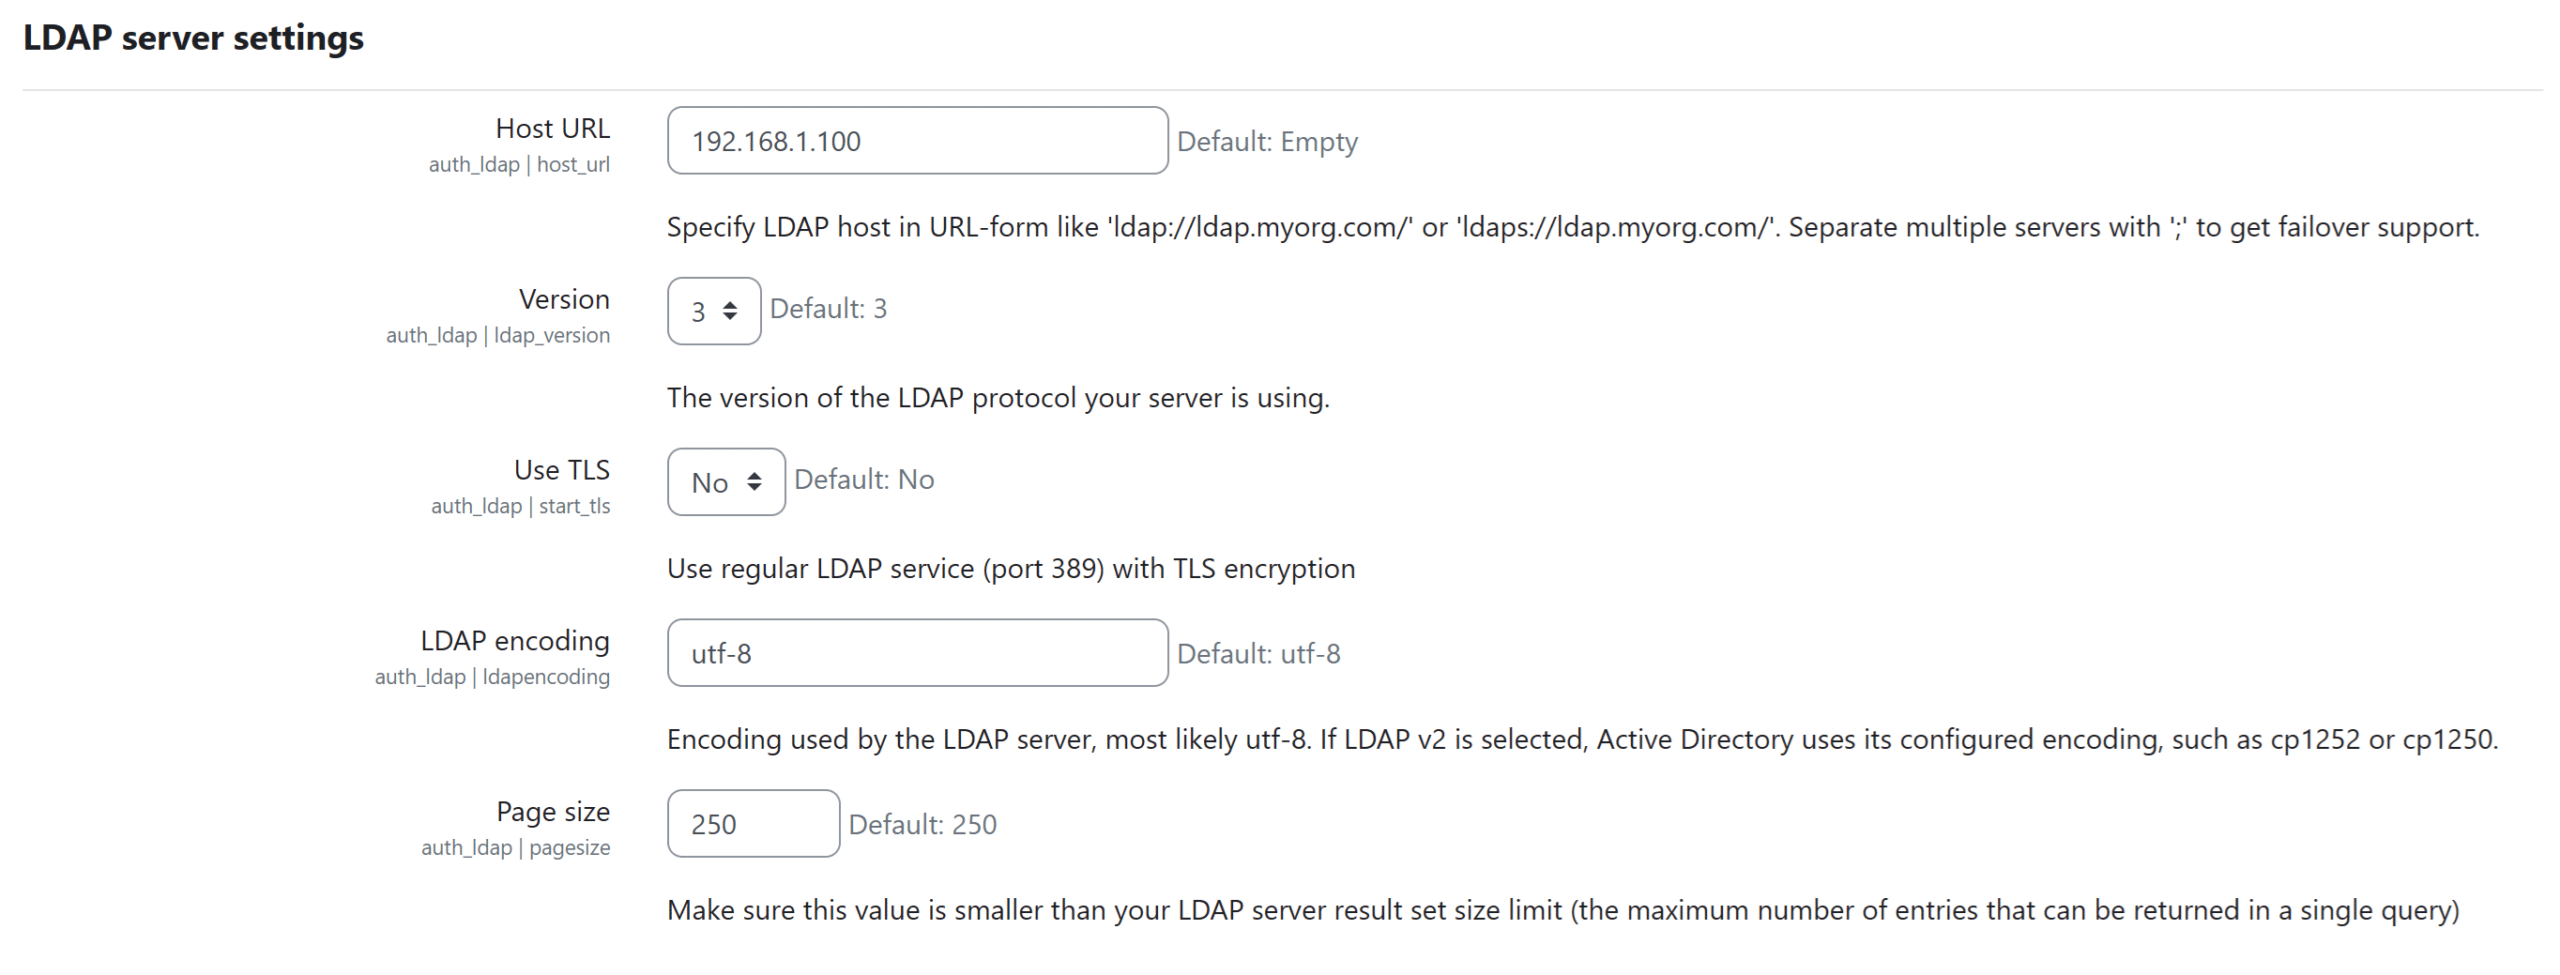2560x975 pixels.
Task: Open the Version dropdown
Action: [x=712, y=311]
